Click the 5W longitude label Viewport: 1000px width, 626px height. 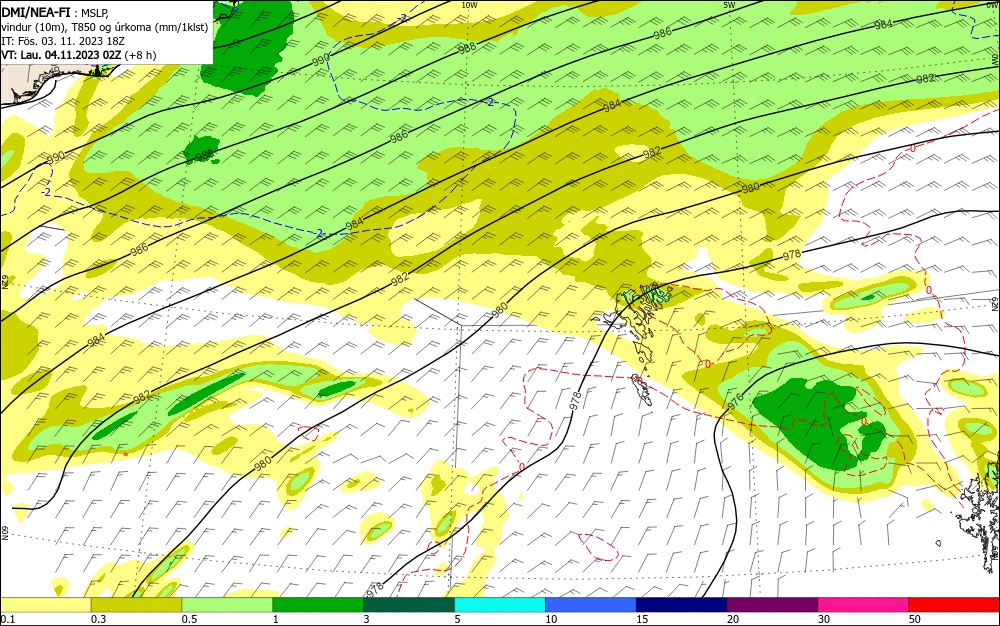coord(730,5)
